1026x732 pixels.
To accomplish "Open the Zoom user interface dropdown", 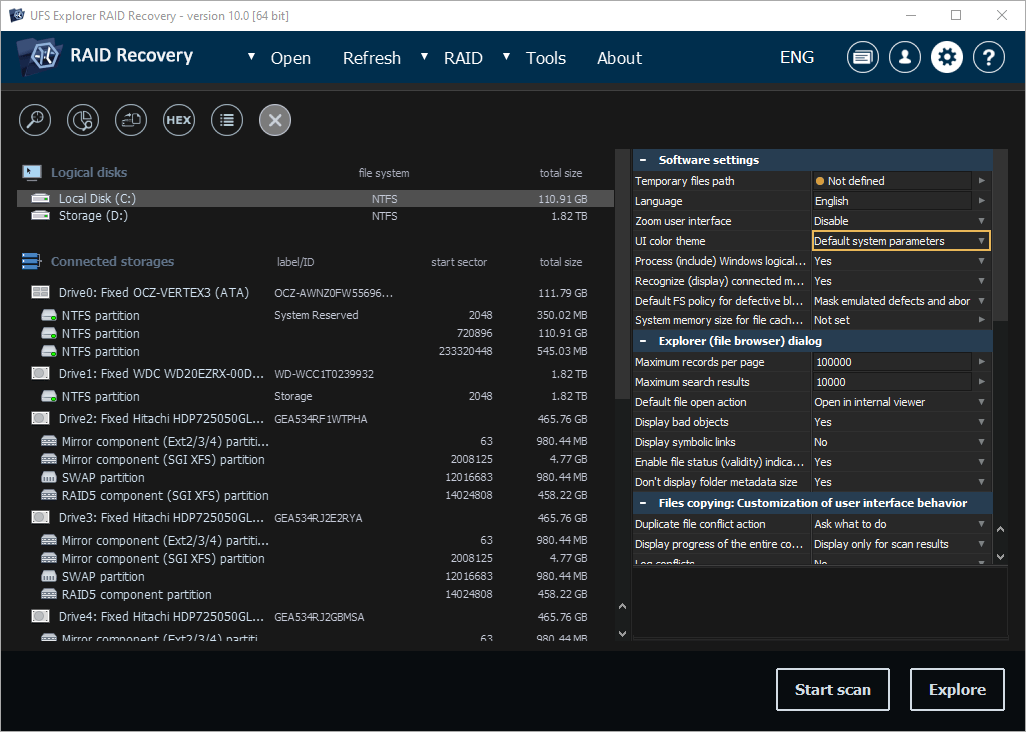I will coord(901,221).
